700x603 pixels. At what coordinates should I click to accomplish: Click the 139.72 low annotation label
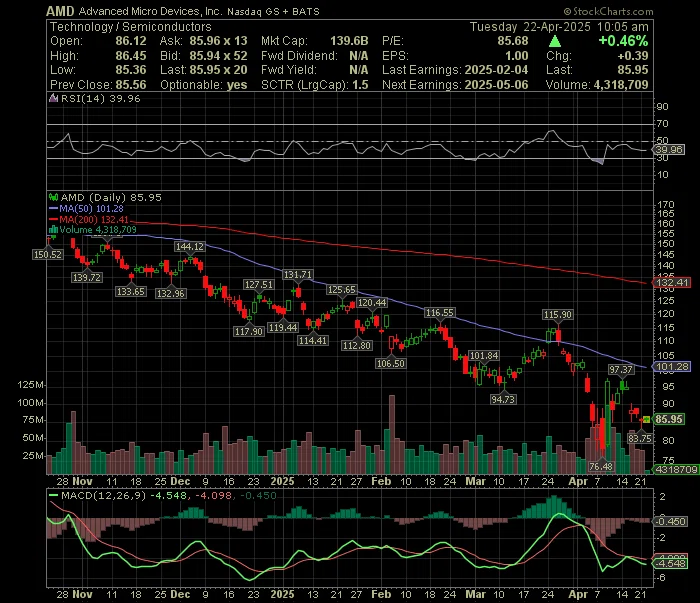pyautogui.click(x=87, y=278)
